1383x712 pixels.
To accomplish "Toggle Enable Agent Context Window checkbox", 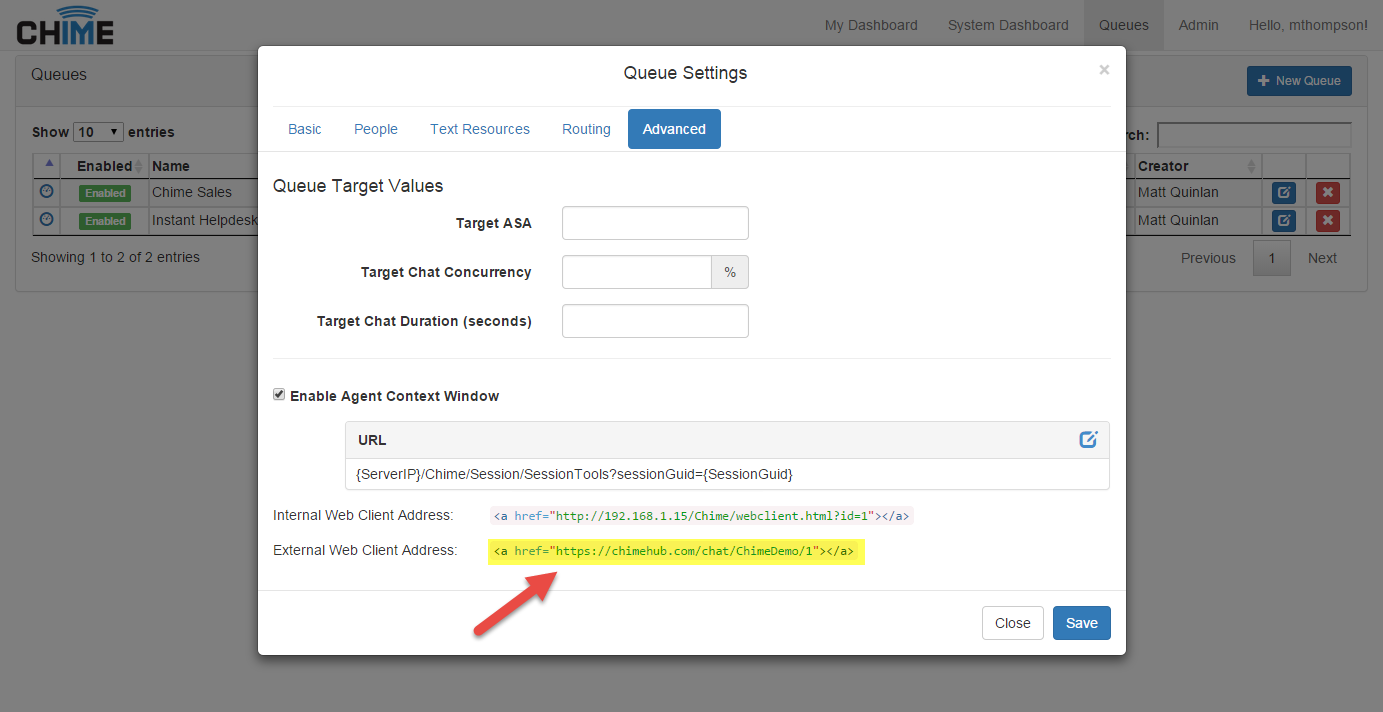I will click(x=279, y=395).
